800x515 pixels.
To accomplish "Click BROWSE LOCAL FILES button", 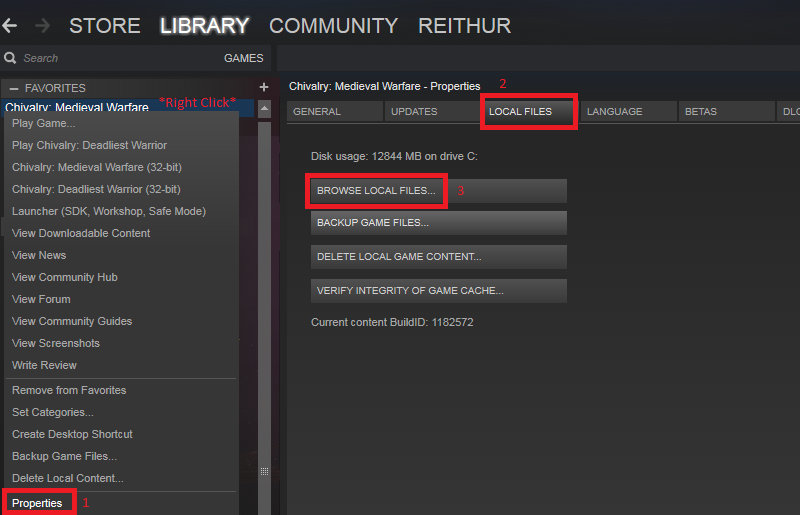I will [x=439, y=190].
